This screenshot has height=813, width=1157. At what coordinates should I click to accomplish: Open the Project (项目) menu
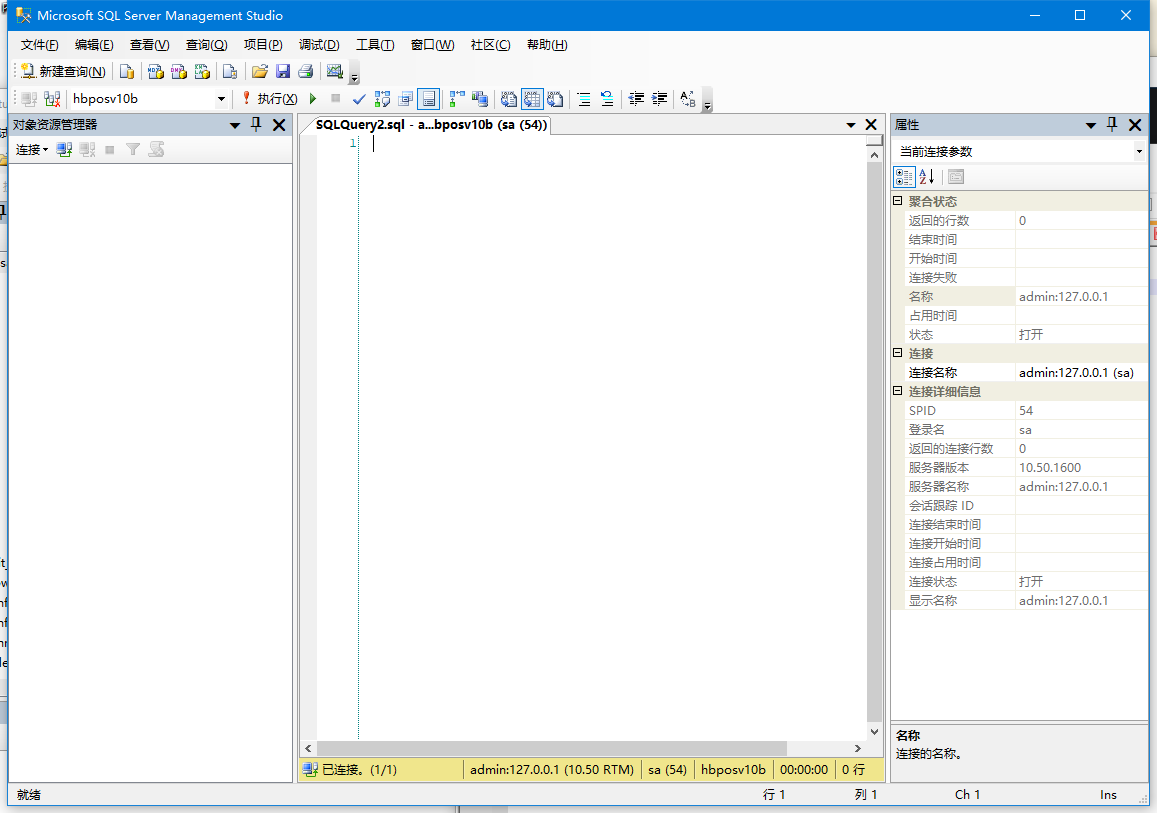pyautogui.click(x=263, y=45)
